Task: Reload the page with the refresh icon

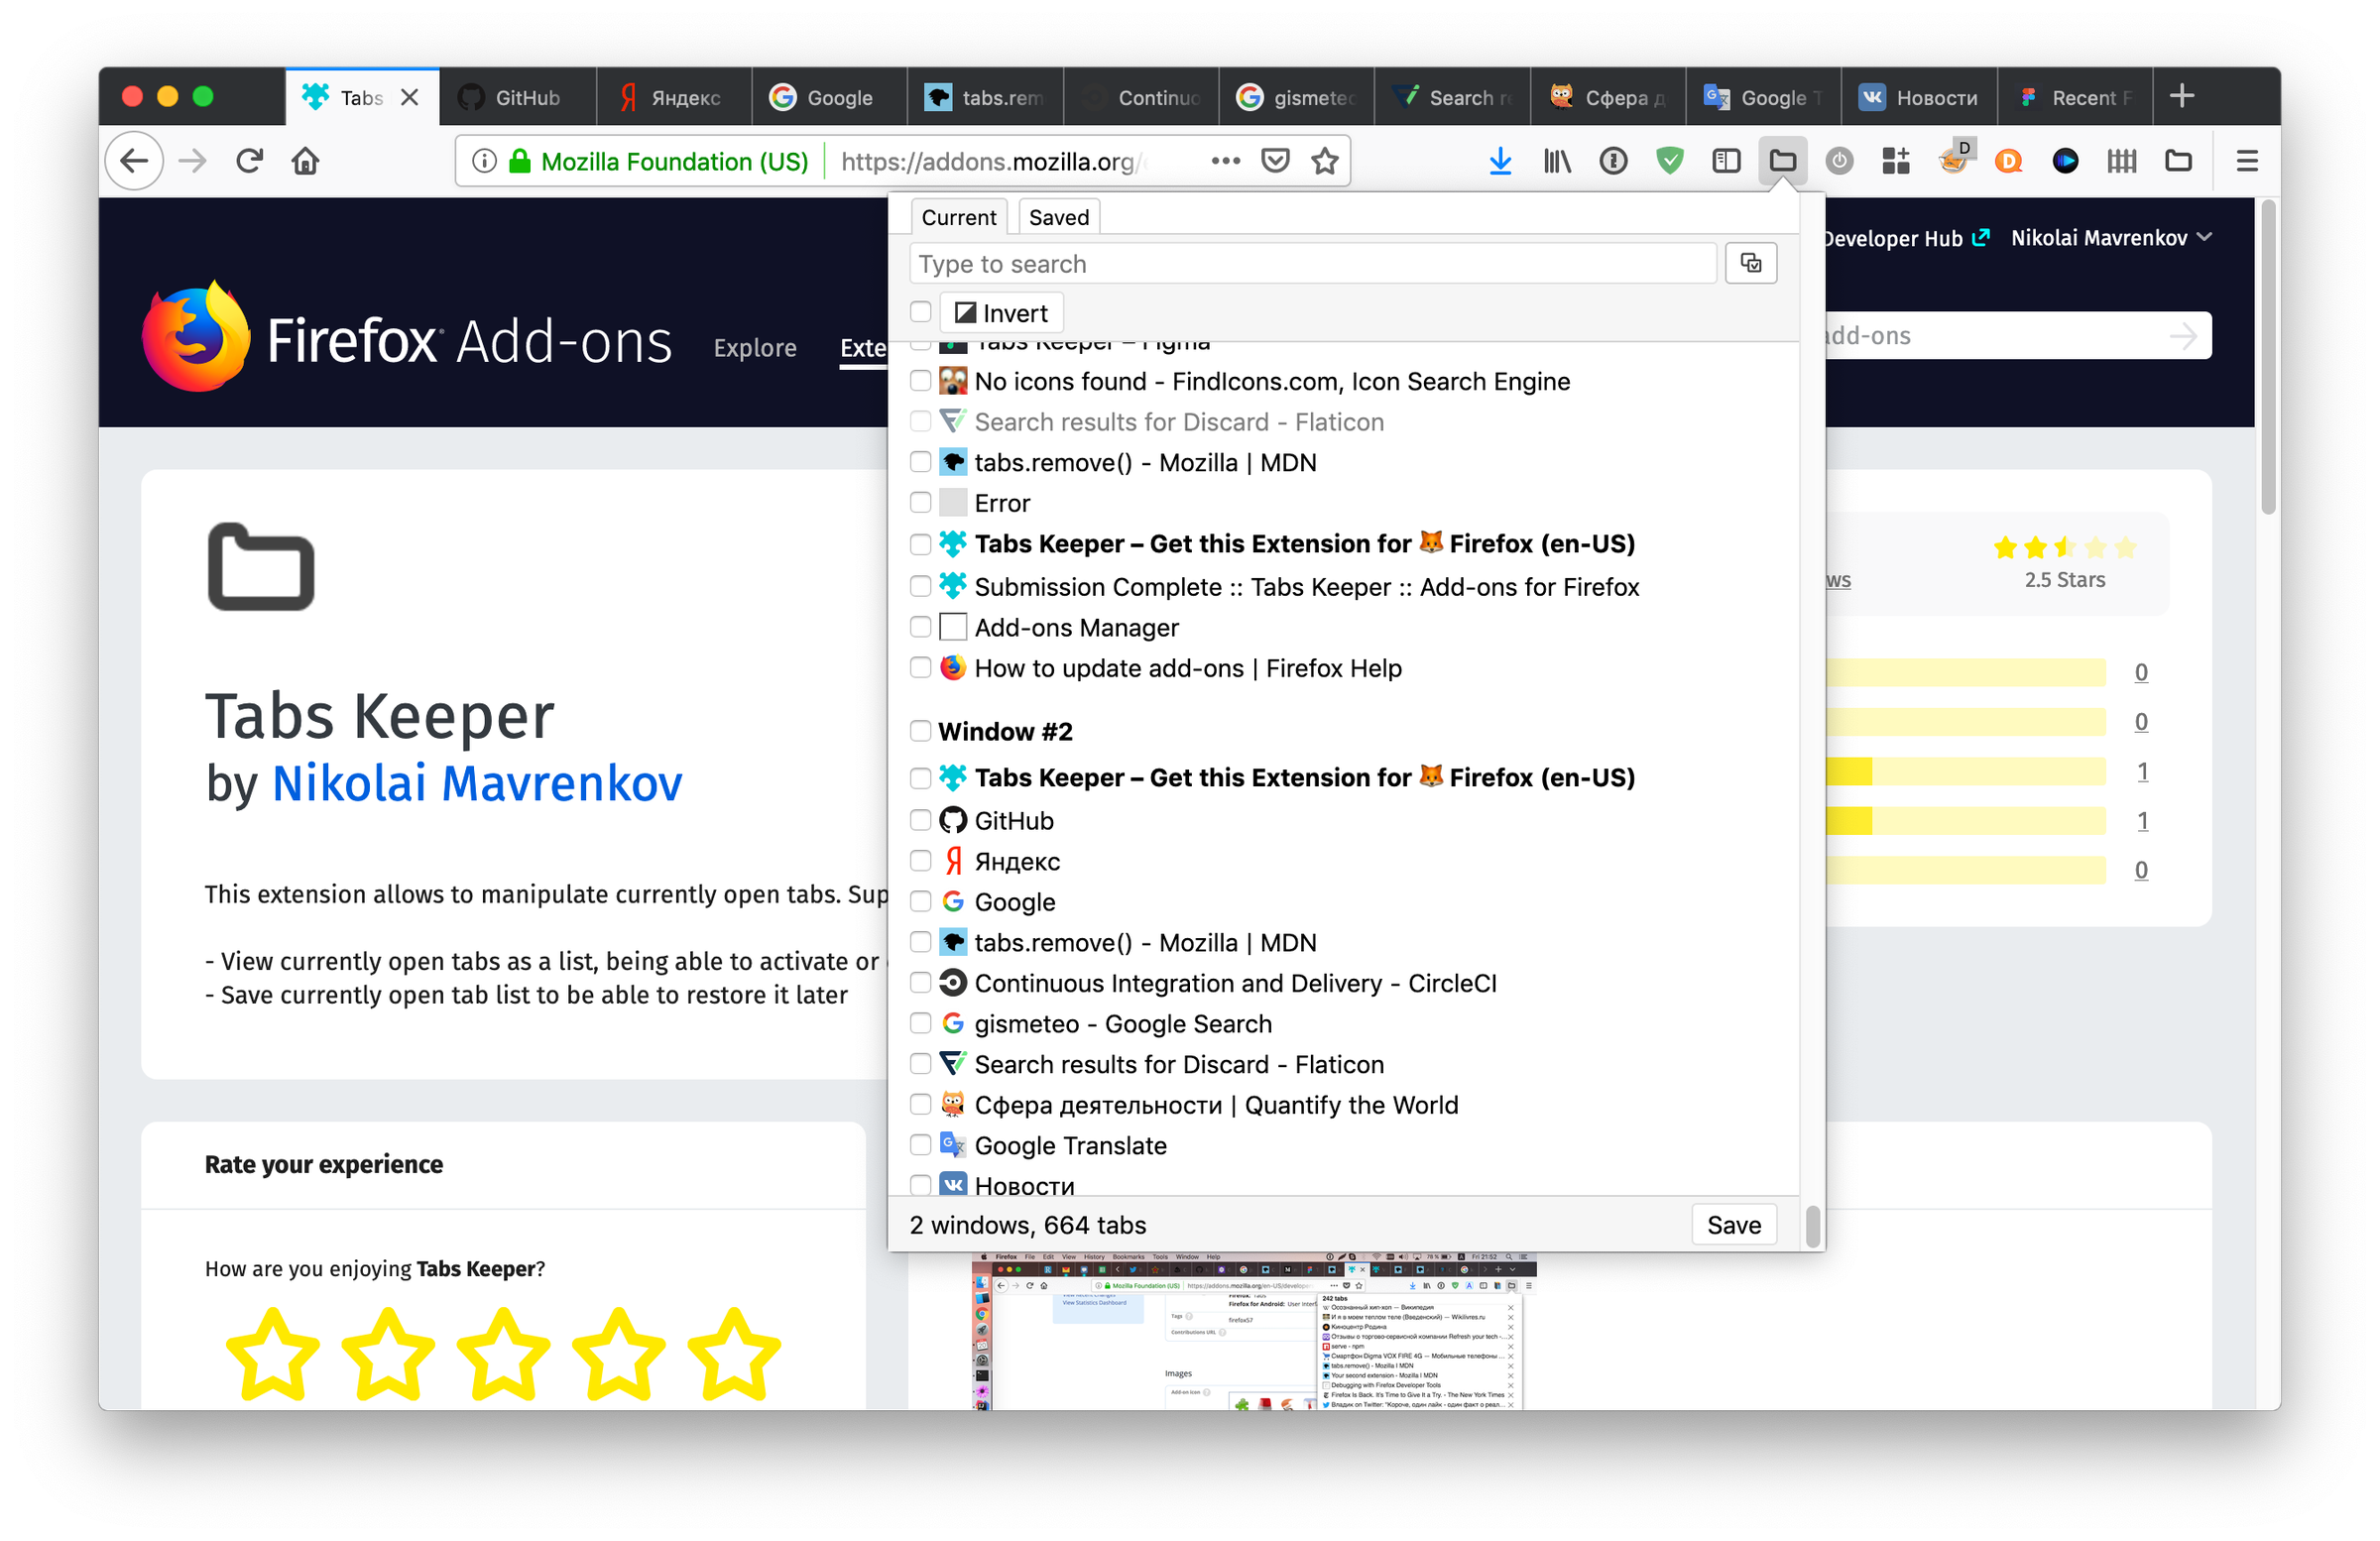Action: 249,160
